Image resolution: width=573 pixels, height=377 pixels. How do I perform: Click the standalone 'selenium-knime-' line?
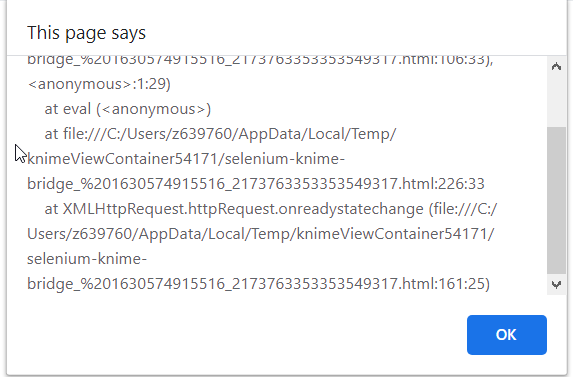87,259
